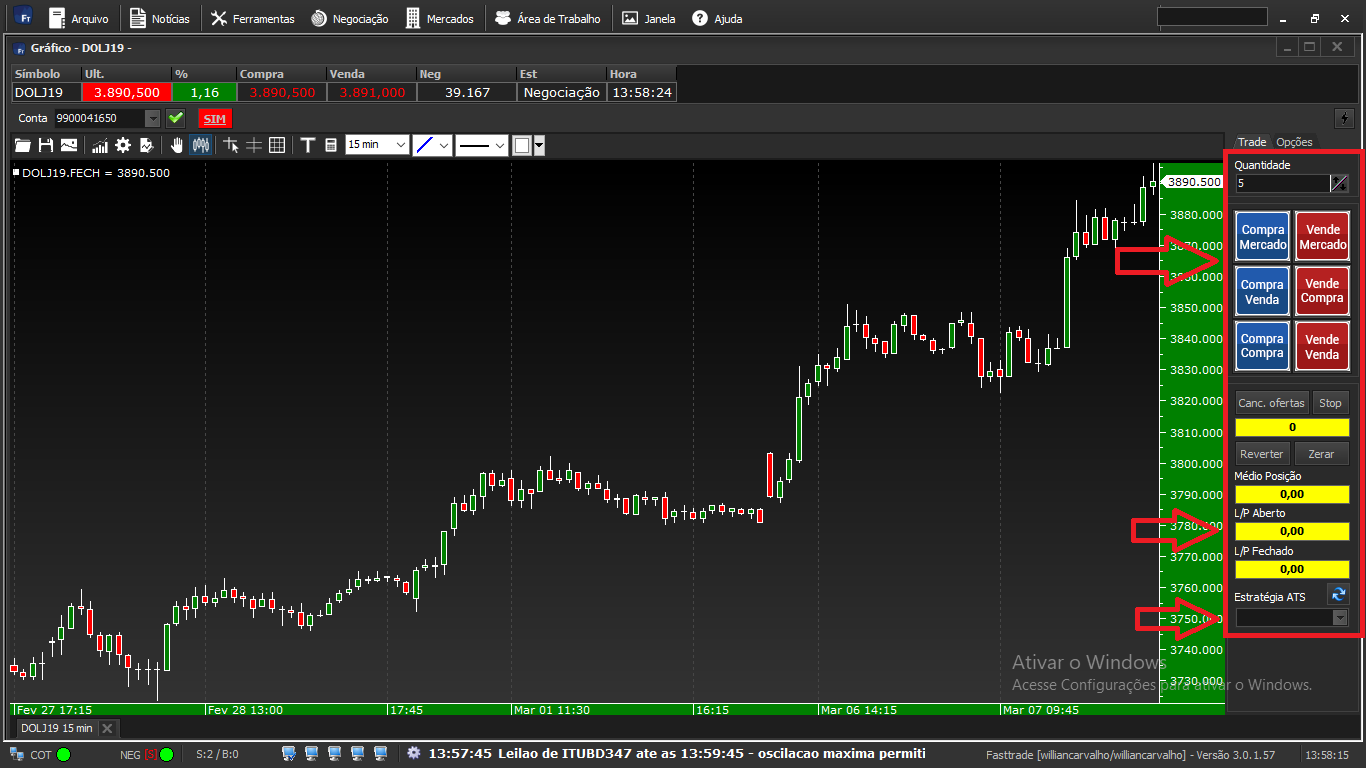Click the DOLJ19 symbol cell

pyautogui.click(x=46, y=92)
